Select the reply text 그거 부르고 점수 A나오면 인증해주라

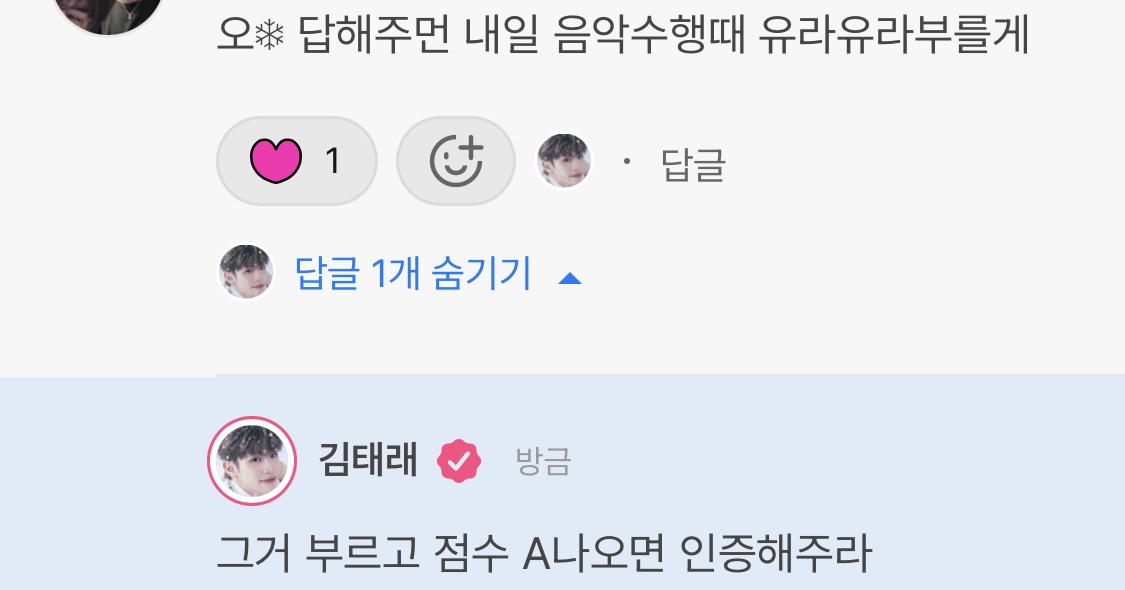[x=544, y=553]
